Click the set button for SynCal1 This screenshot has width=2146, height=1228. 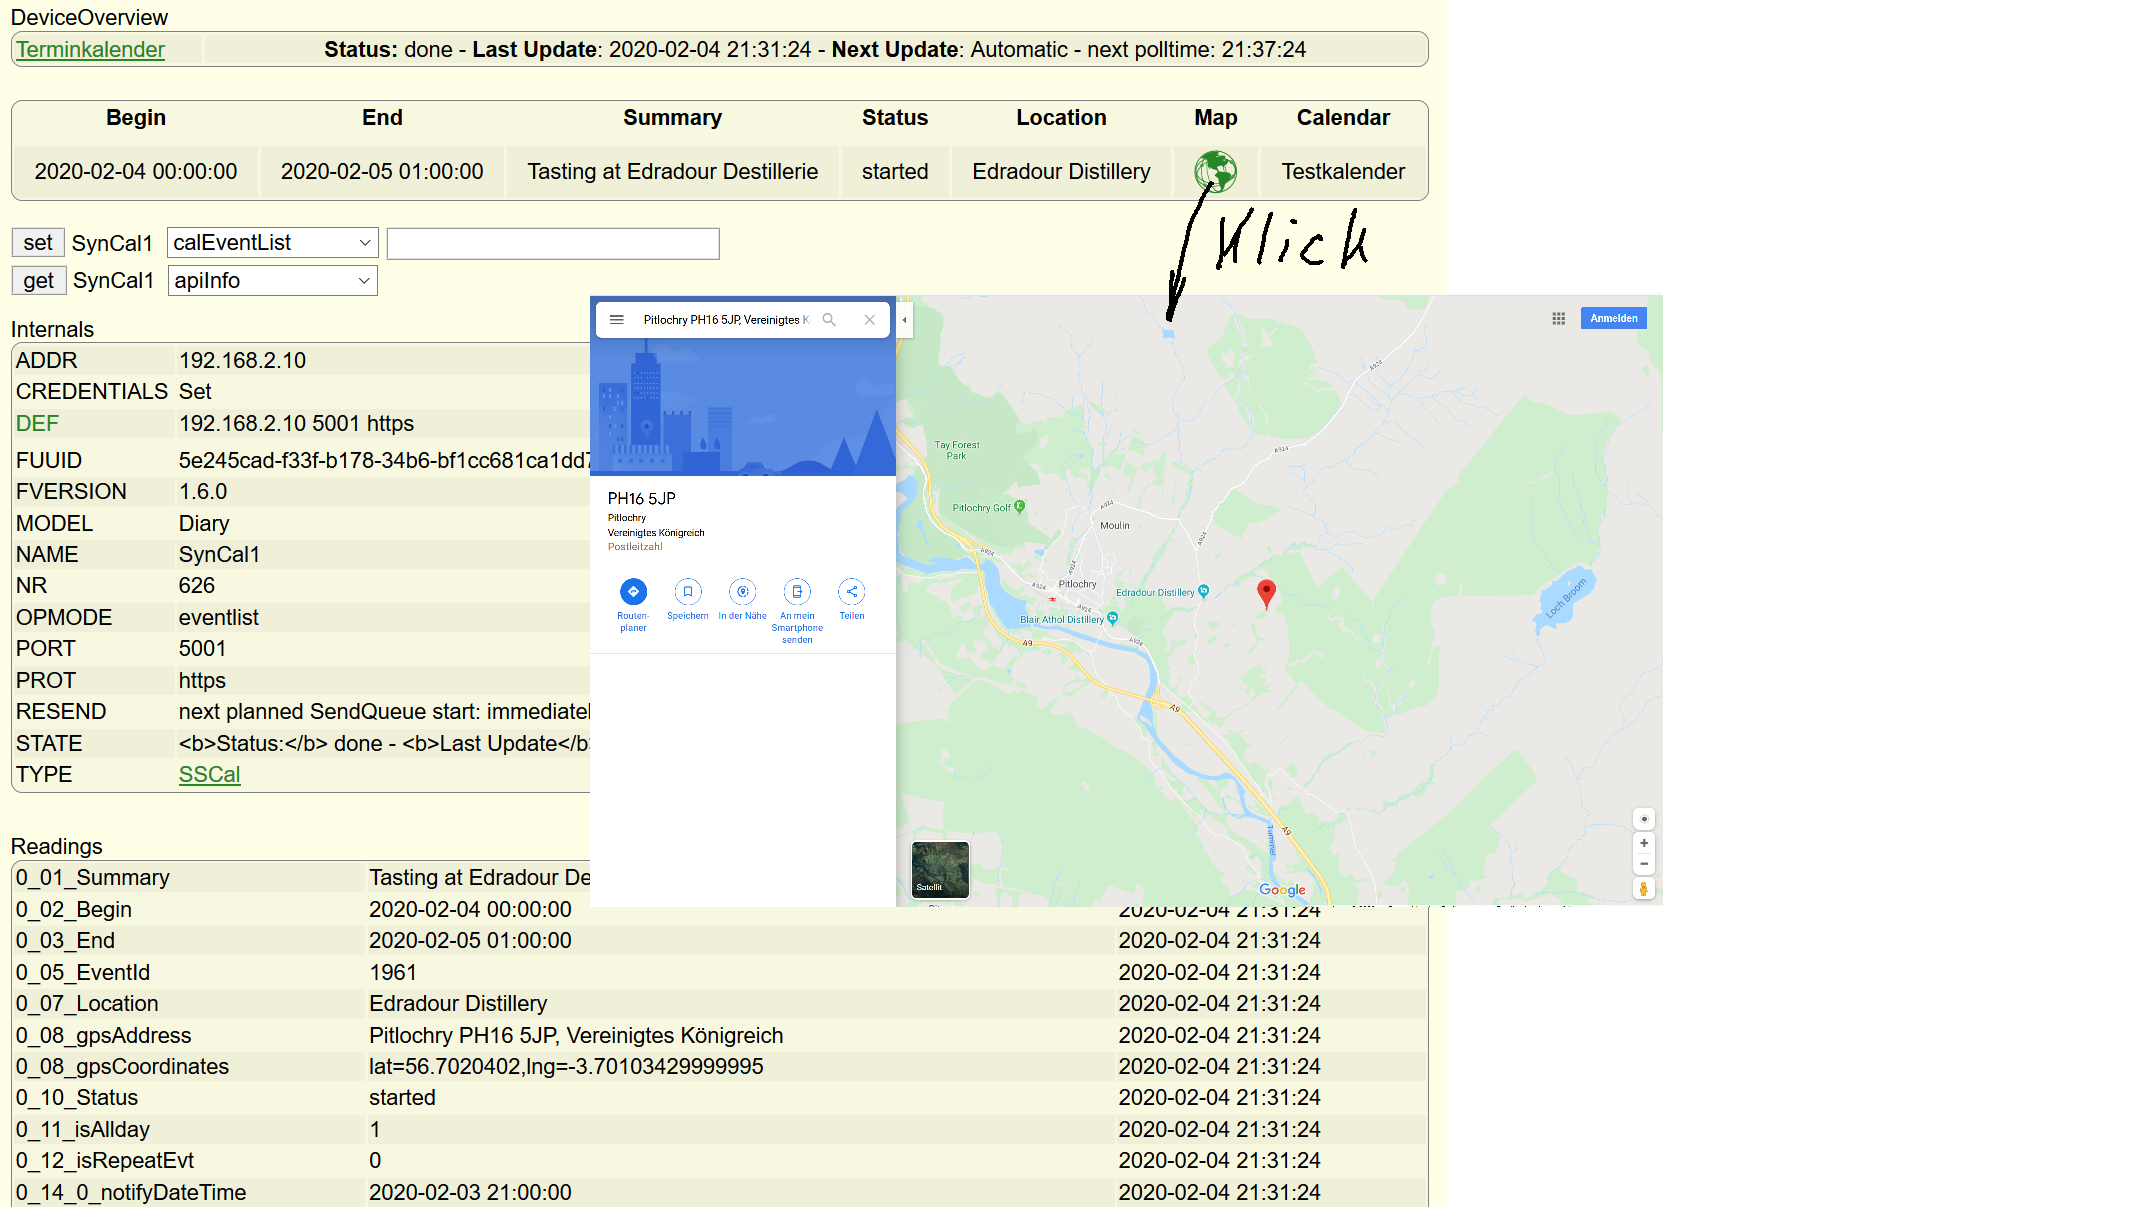click(x=38, y=243)
